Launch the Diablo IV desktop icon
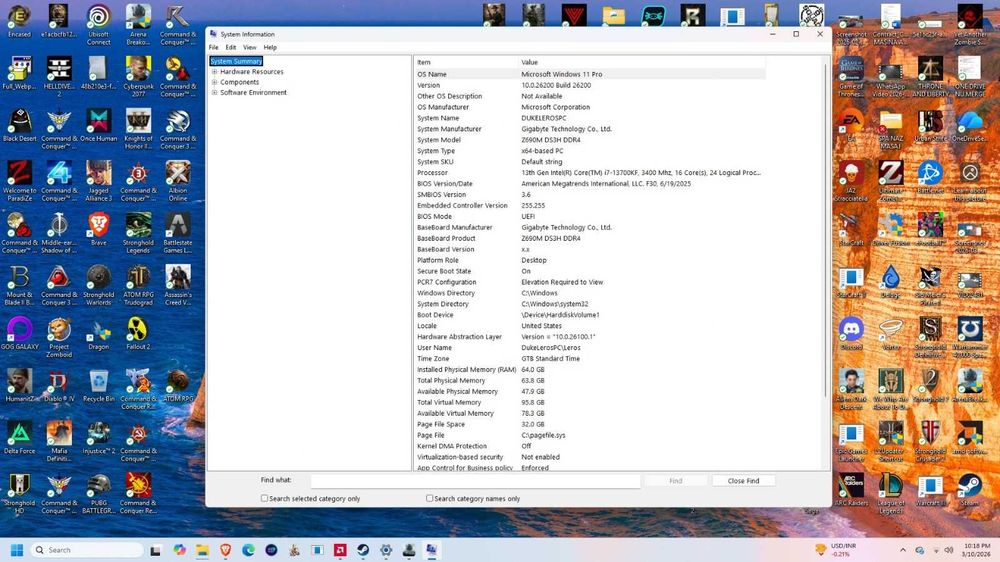 [x=59, y=387]
